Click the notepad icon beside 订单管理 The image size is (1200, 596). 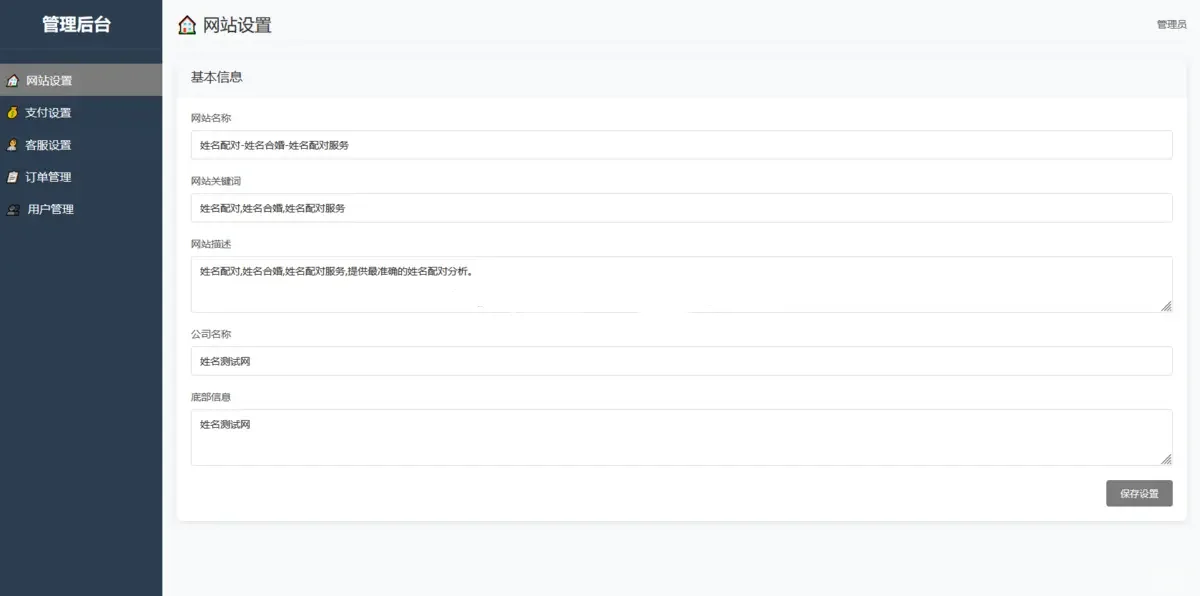tap(13, 177)
